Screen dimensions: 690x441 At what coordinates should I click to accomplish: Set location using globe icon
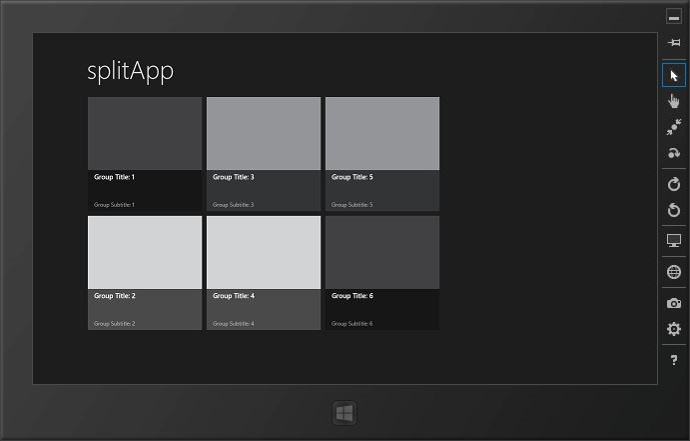pos(674,272)
